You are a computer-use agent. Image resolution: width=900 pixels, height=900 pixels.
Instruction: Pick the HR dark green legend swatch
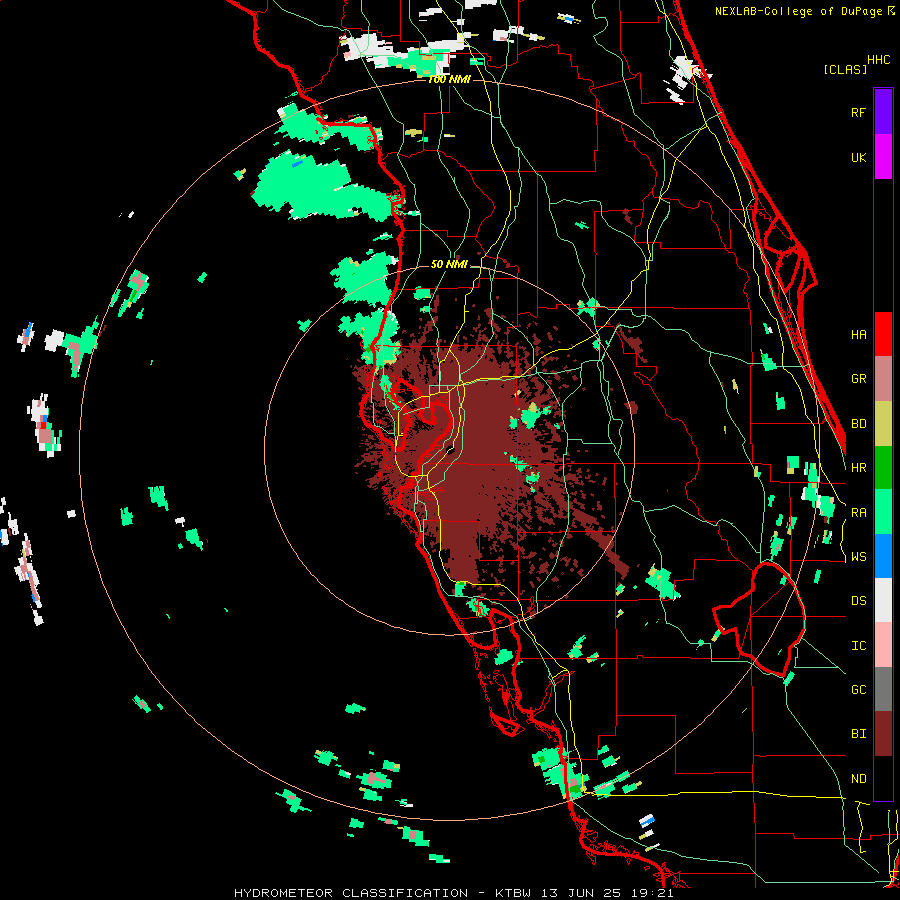tap(883, 468)
